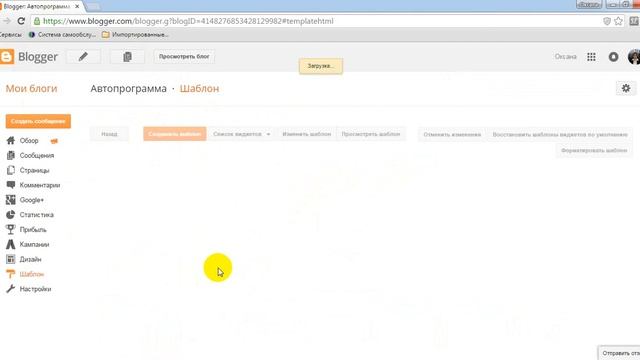
Task: Click the Просмотреть шаблон button
Action: tap(371, 134)
